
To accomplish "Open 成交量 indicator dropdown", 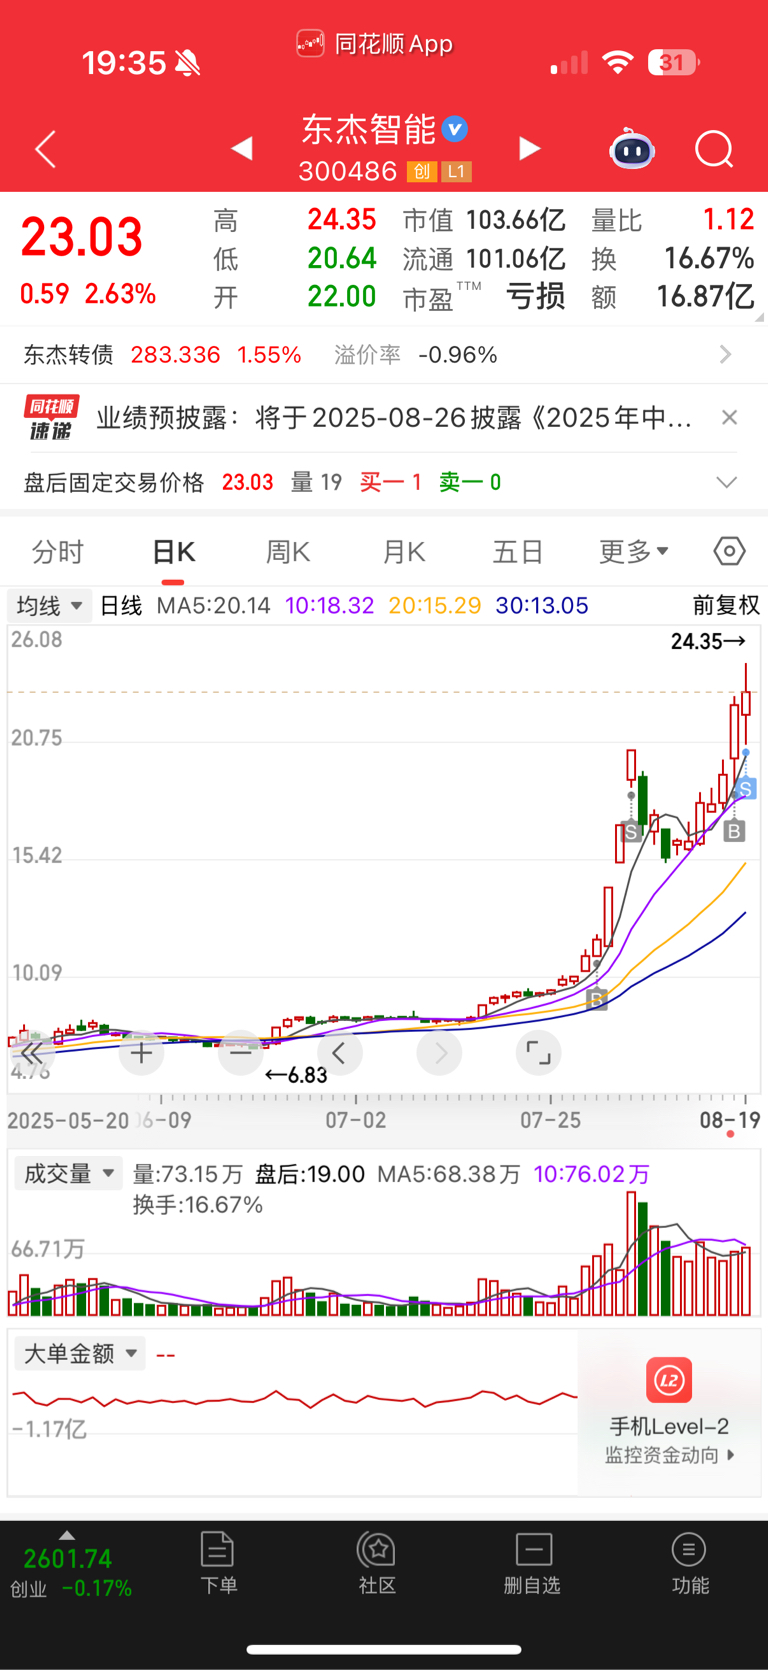I will point(69,1173).
